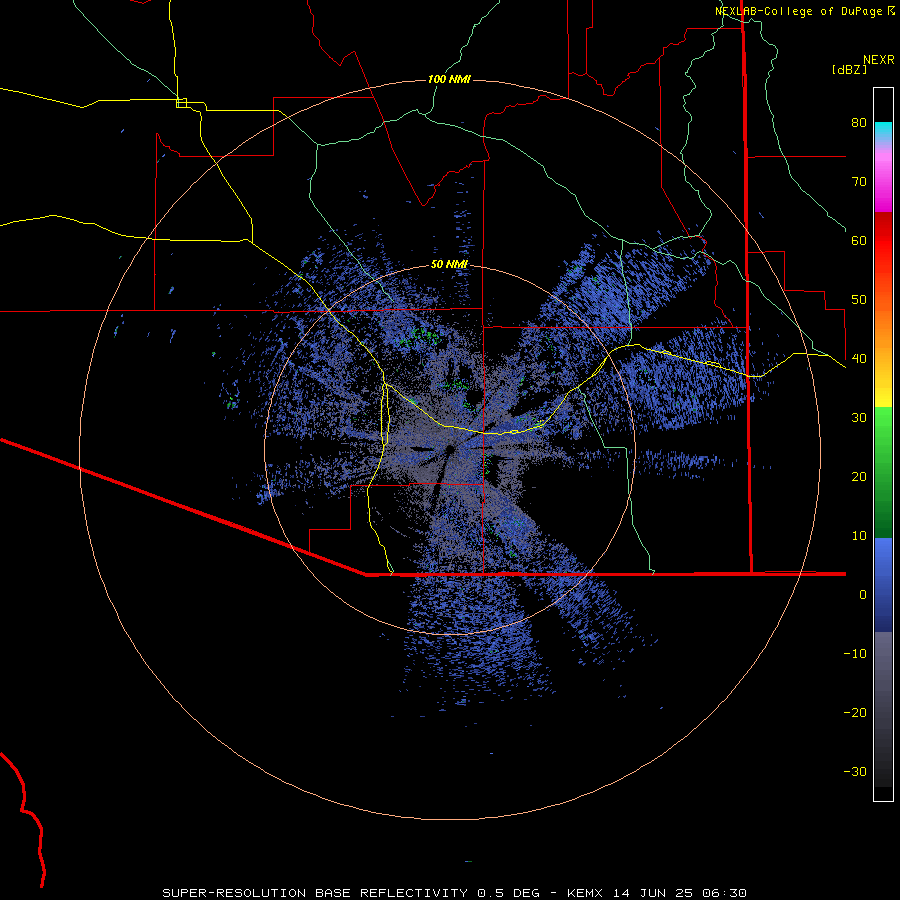Click the cyan band atop the color bar
This screenshot has width=900, height=900.
(883, 131)
